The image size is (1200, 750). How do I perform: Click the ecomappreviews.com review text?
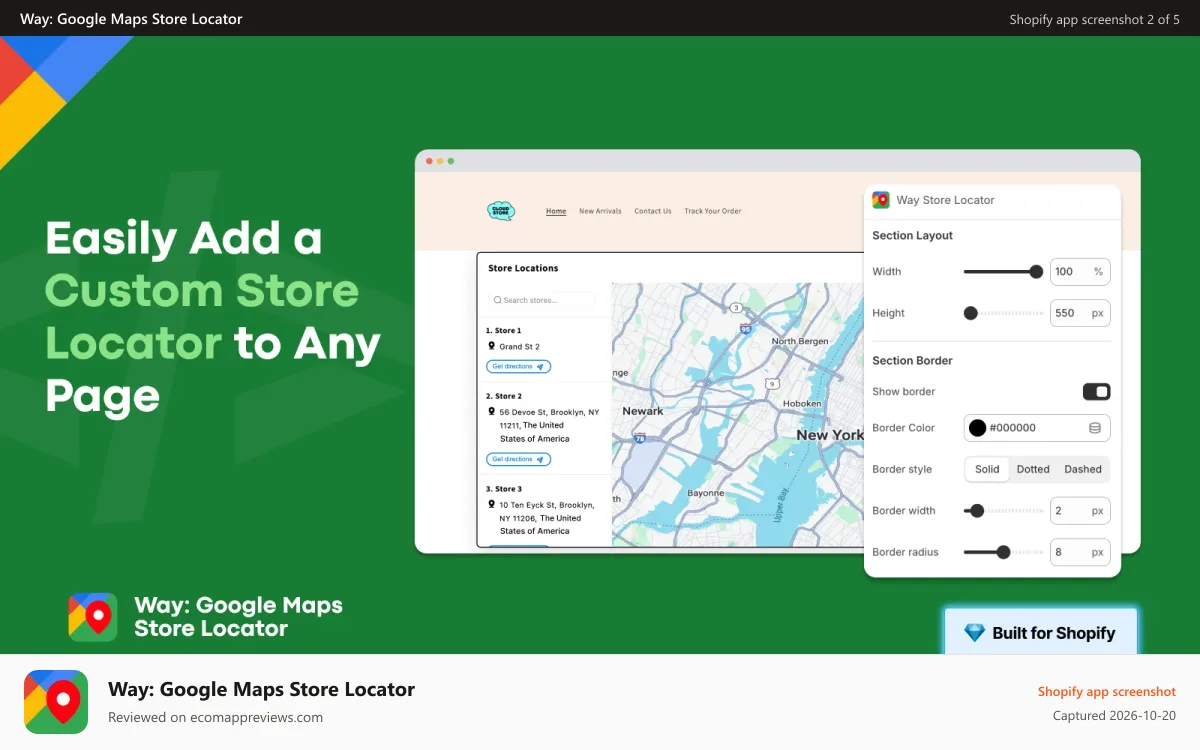pyautogui.click(x=215, y=717)
